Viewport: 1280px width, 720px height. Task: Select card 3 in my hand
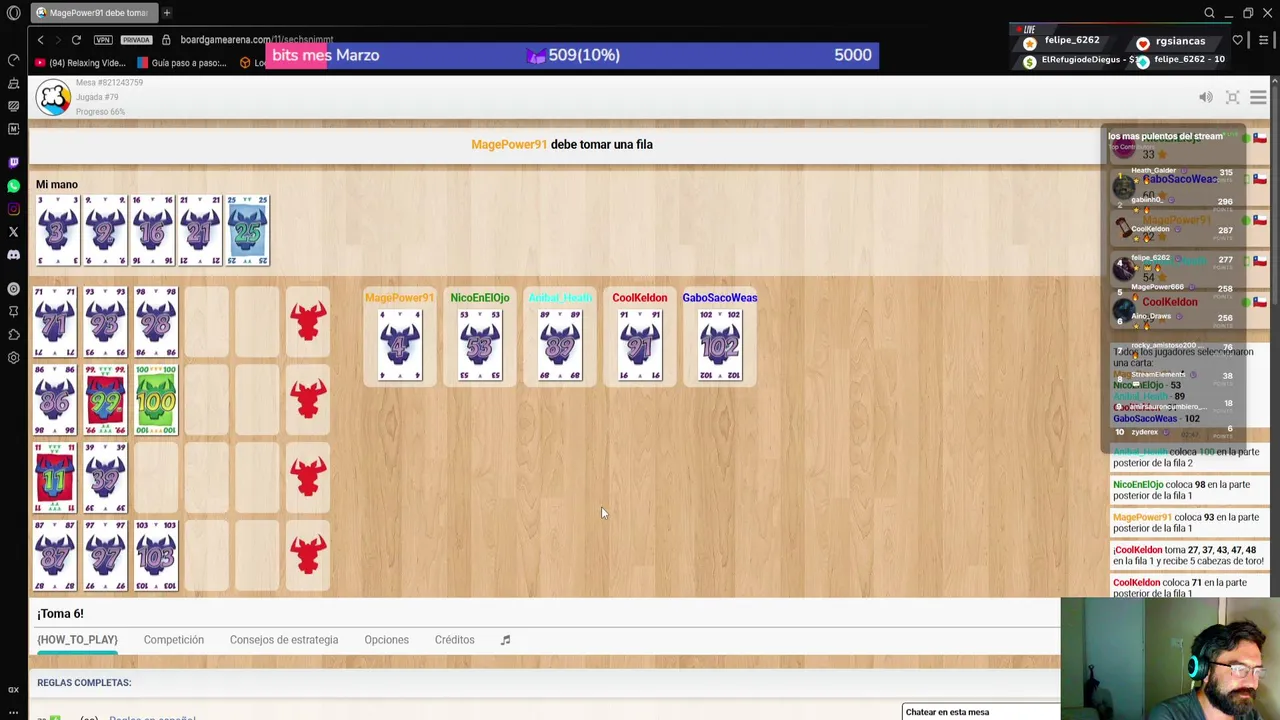point(57,231)
